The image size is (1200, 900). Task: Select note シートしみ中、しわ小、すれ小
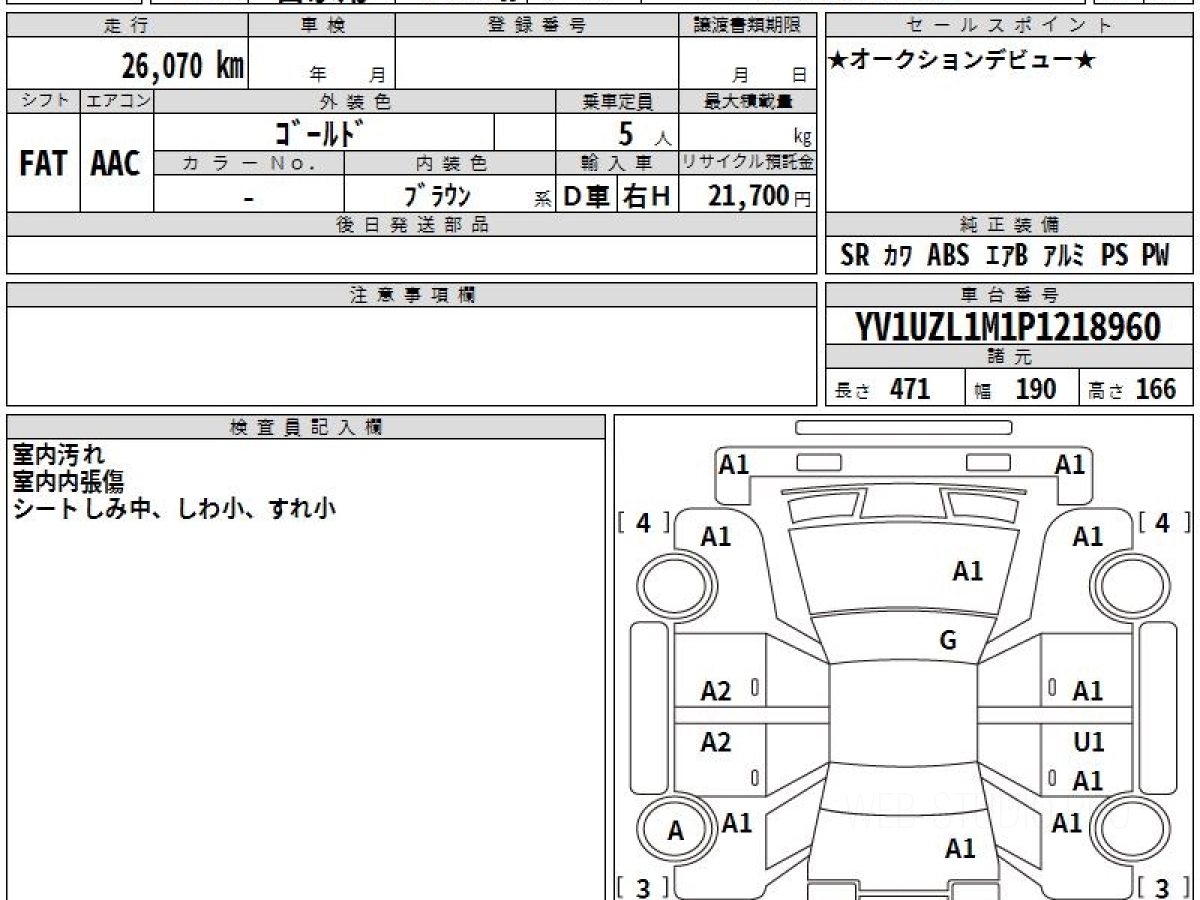pos(174,507)
